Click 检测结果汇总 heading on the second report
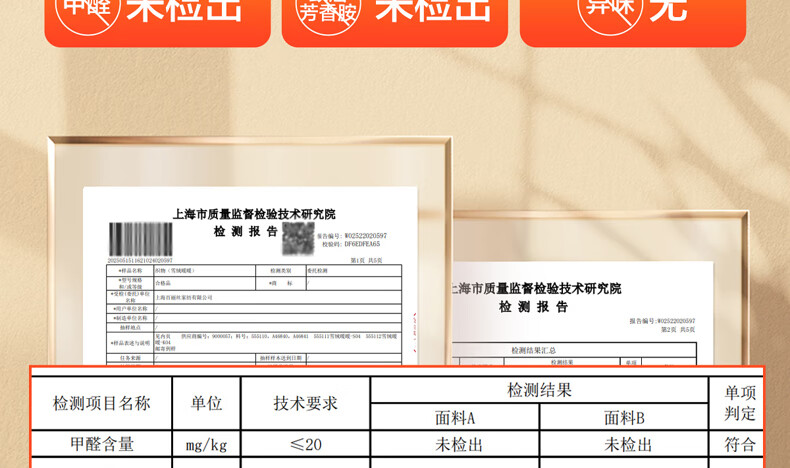790x468 pixels. pyautogui.click(x=534, y=350)
